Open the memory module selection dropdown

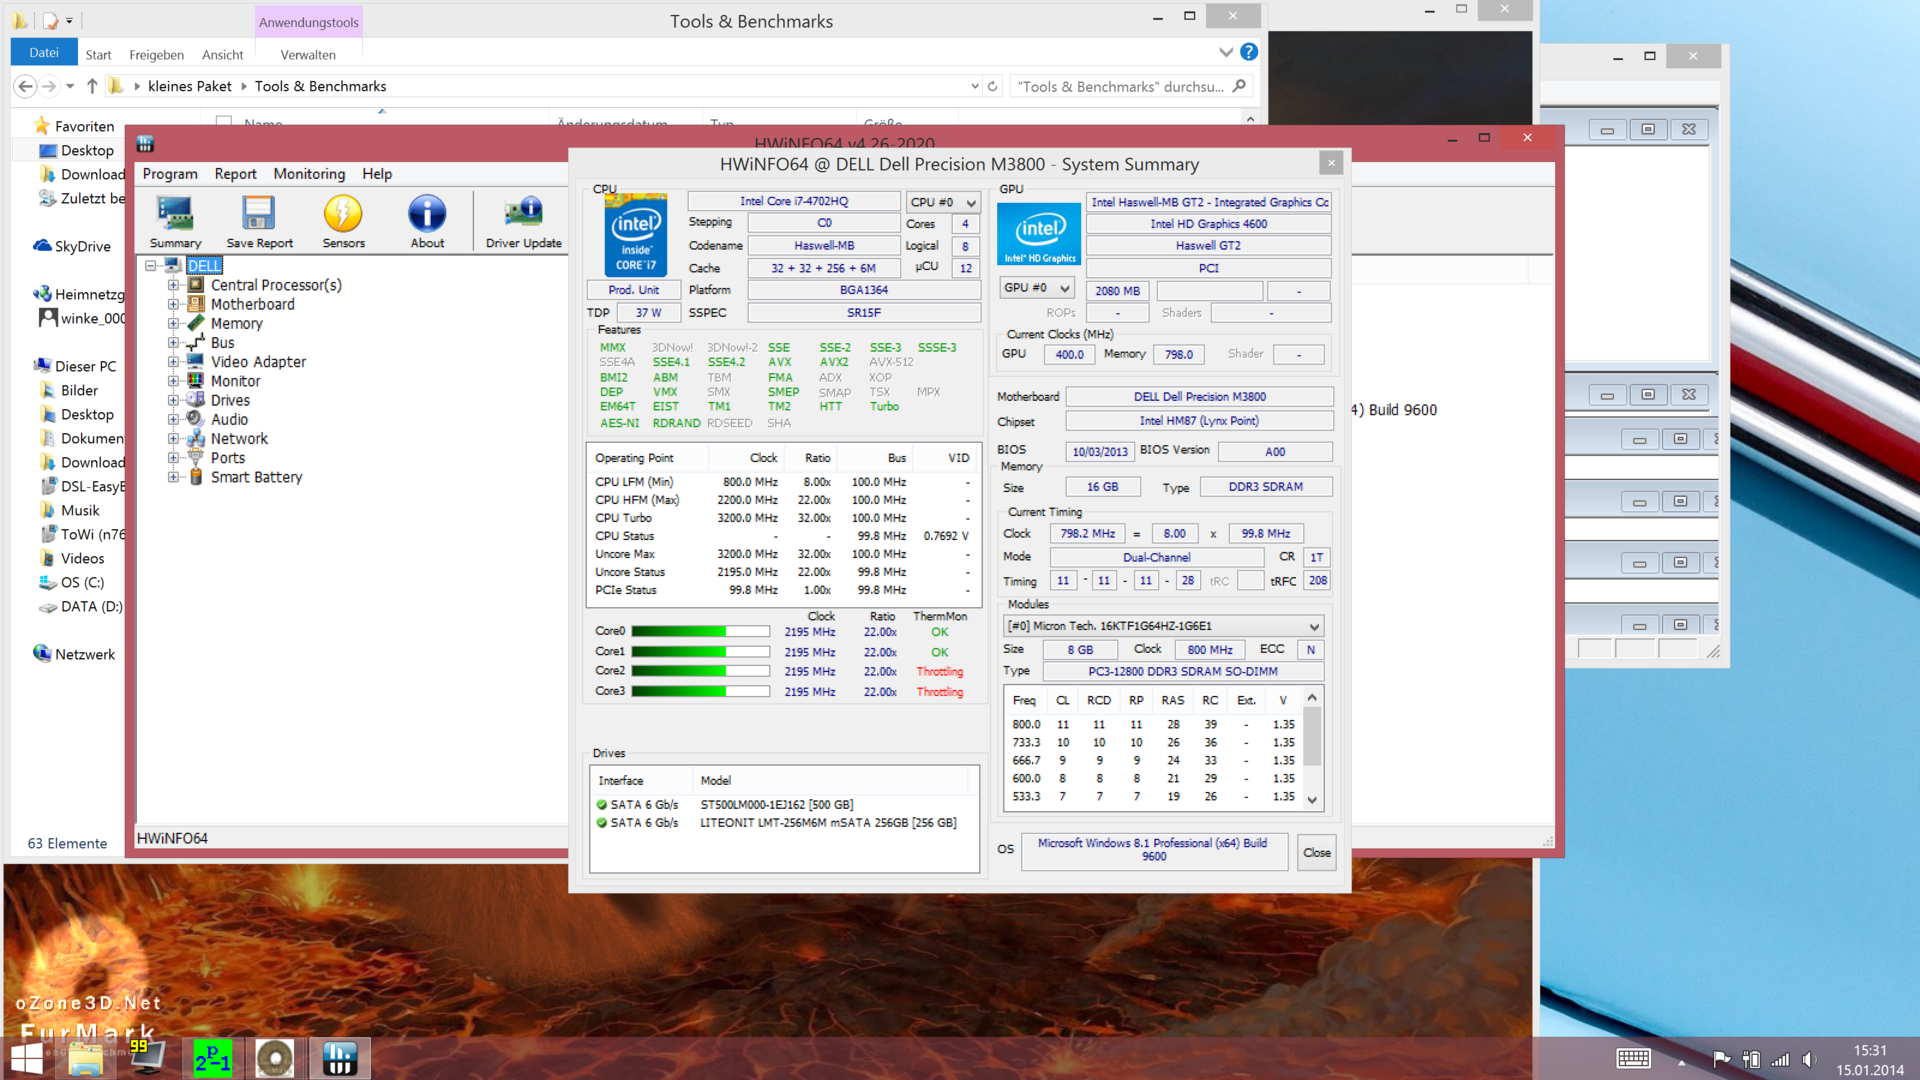point(1163,626)
